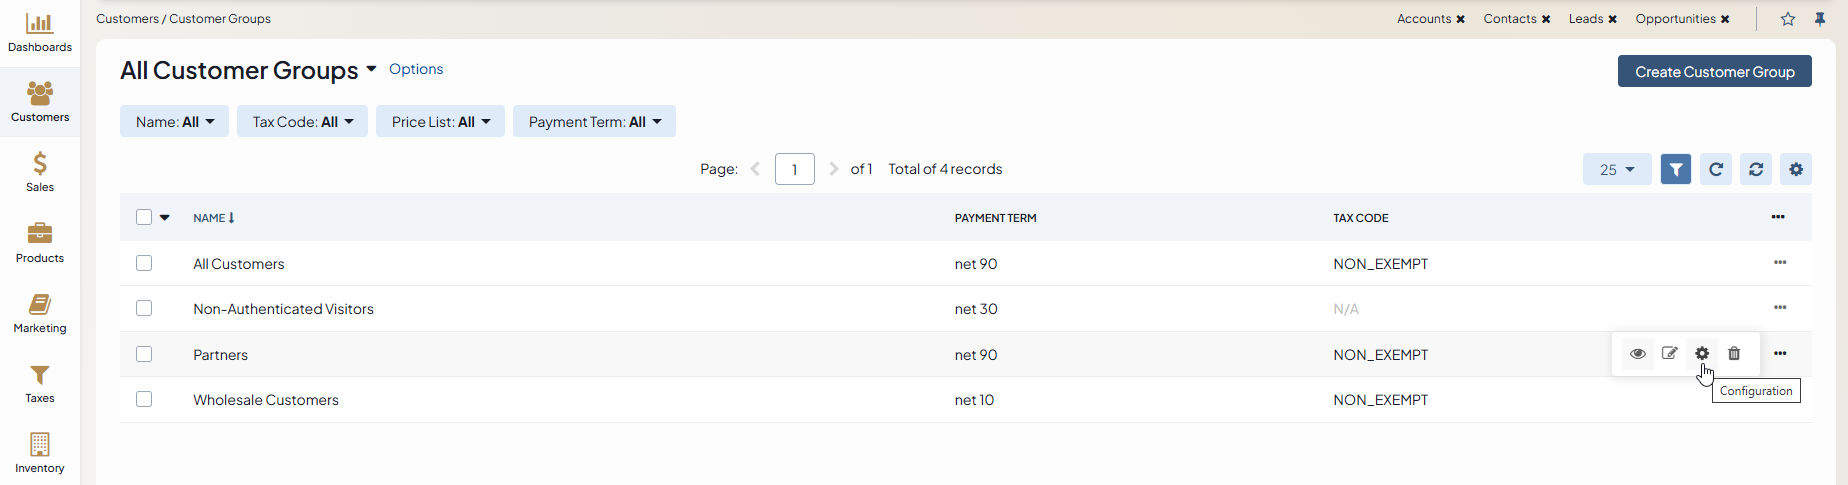The width and height of the screenshot is (1848, 485).
Task: Toggle the grid filter funnel icon
Action: [x=1676, y=170]
